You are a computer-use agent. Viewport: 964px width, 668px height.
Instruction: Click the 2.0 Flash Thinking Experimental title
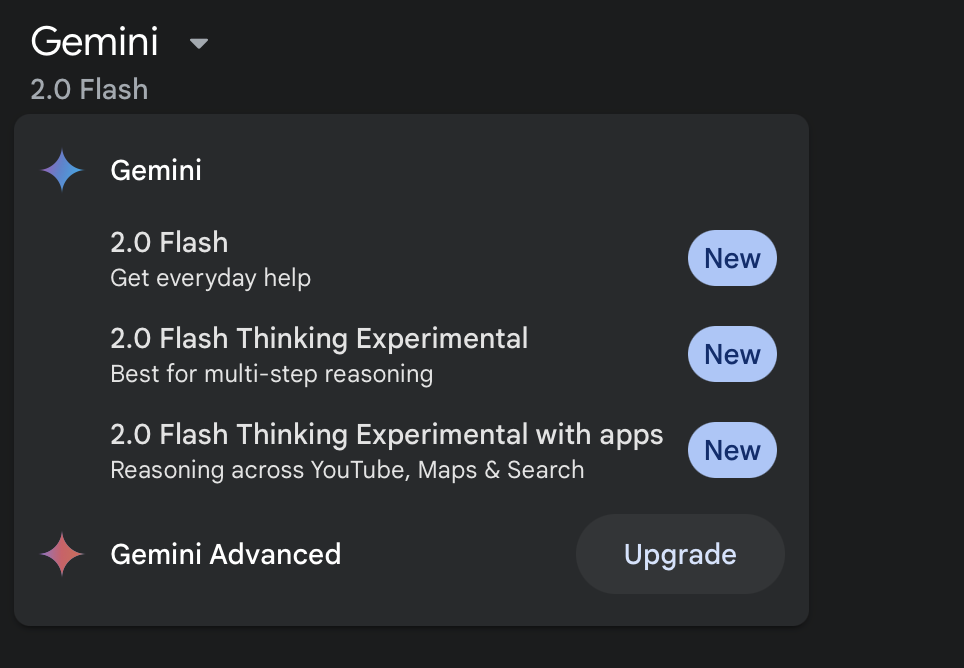point(319,339)
